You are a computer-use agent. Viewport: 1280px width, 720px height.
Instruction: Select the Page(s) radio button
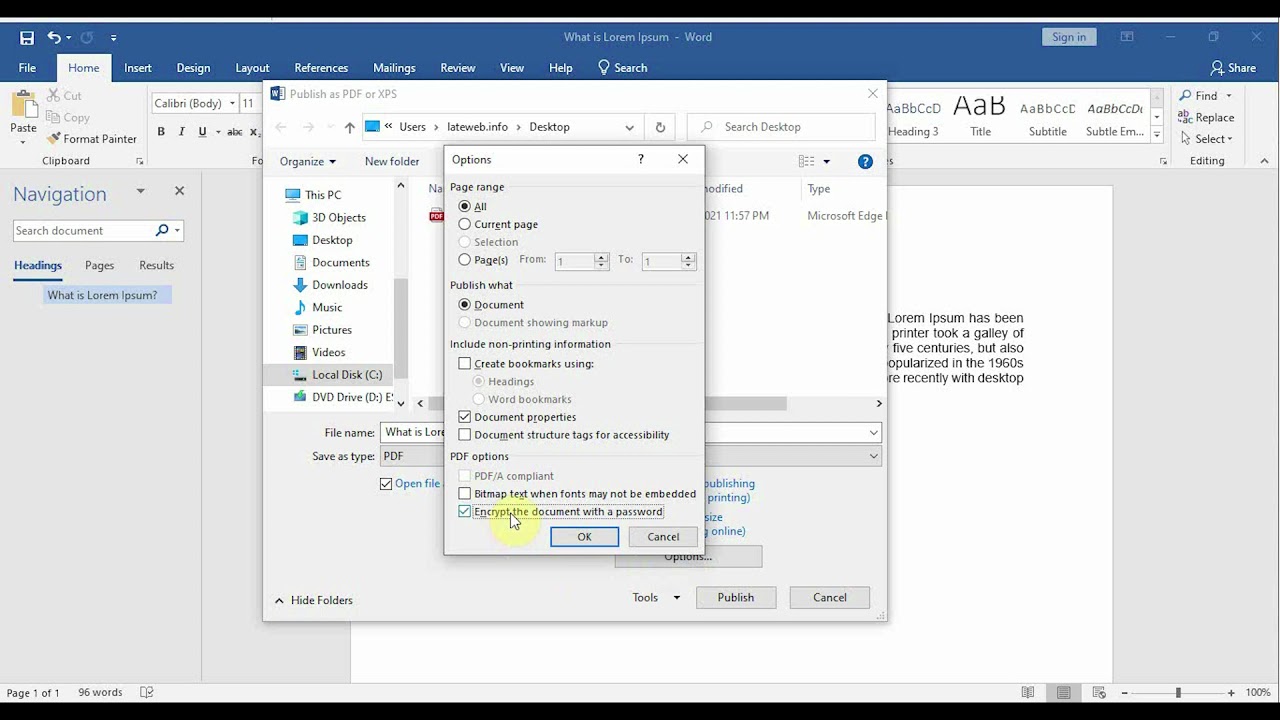[464, 260]
